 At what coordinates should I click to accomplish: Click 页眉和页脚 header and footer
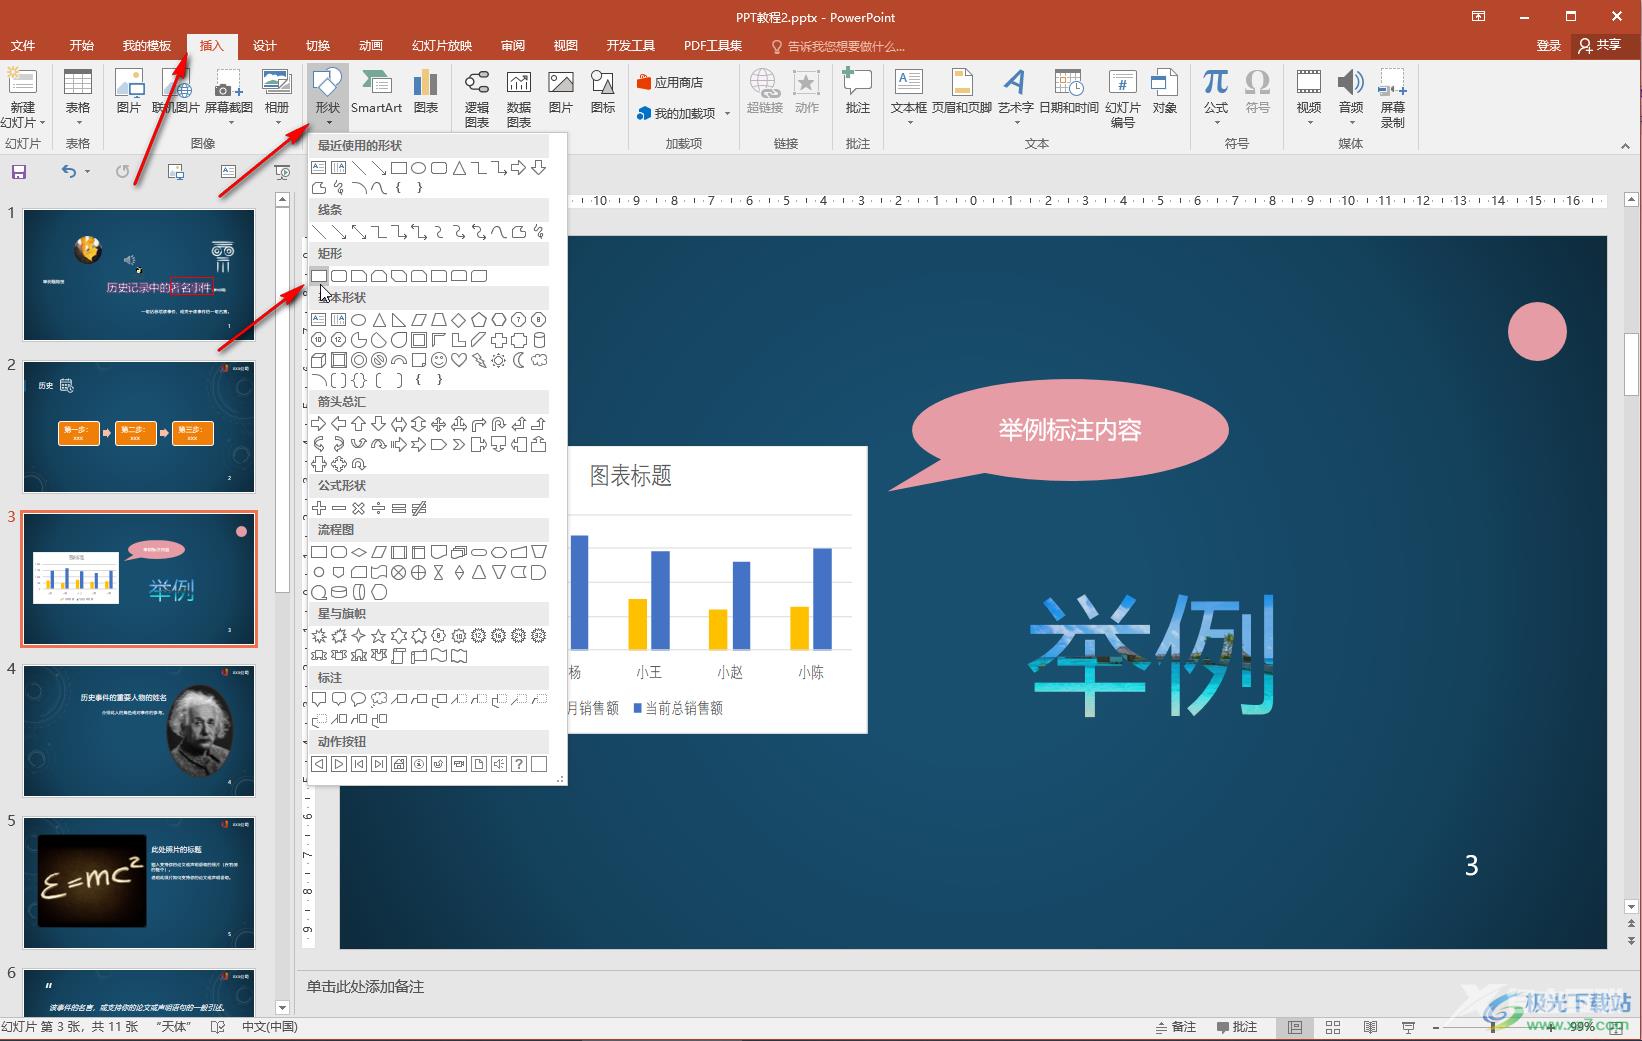(961, 92)
